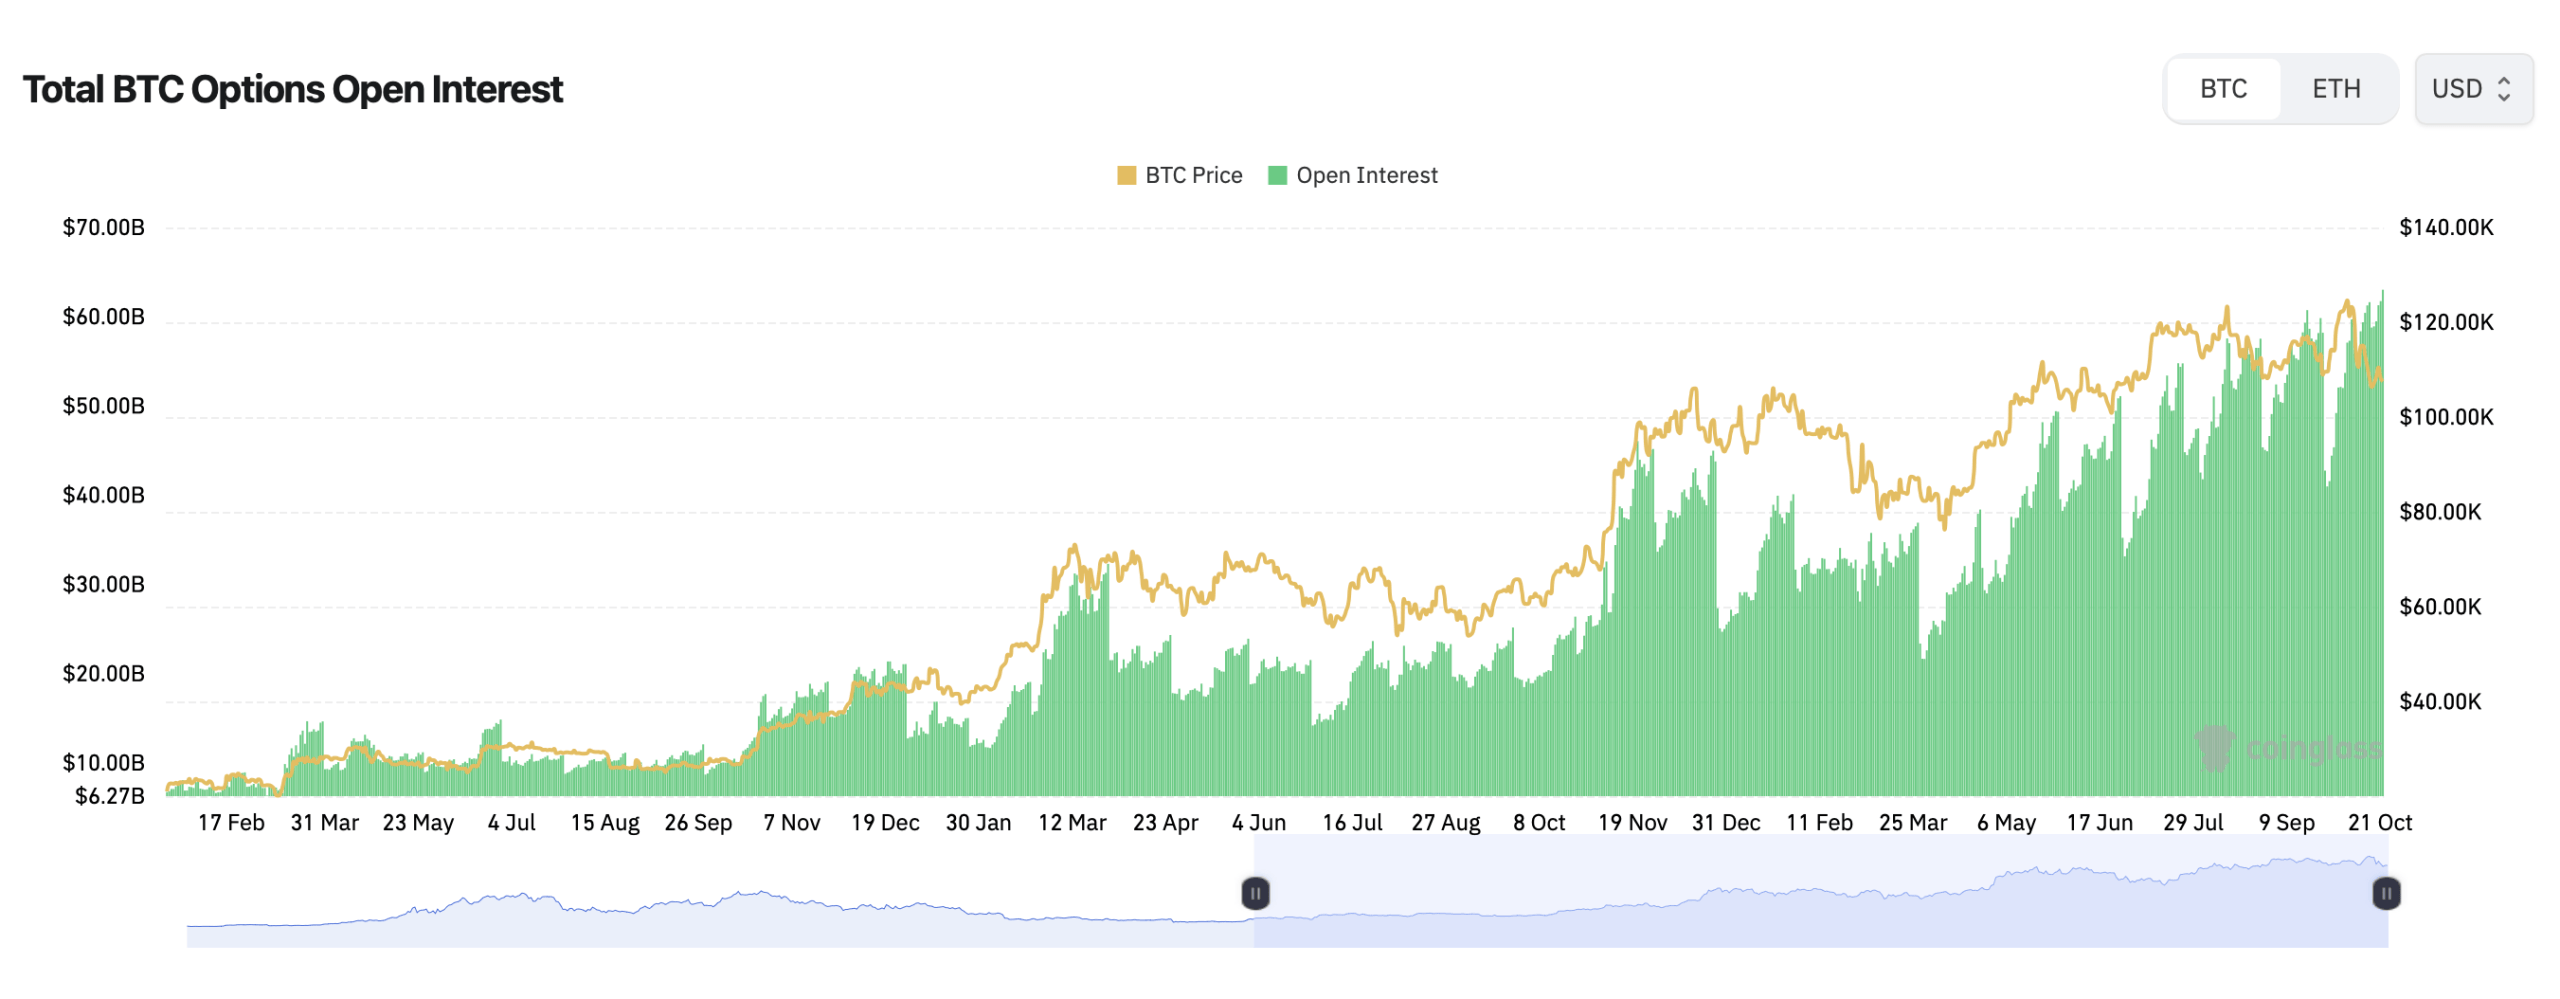Select the BTC tab in the asset switcher
Screen dimensions: 2560x999
(x=2222, y=88)
